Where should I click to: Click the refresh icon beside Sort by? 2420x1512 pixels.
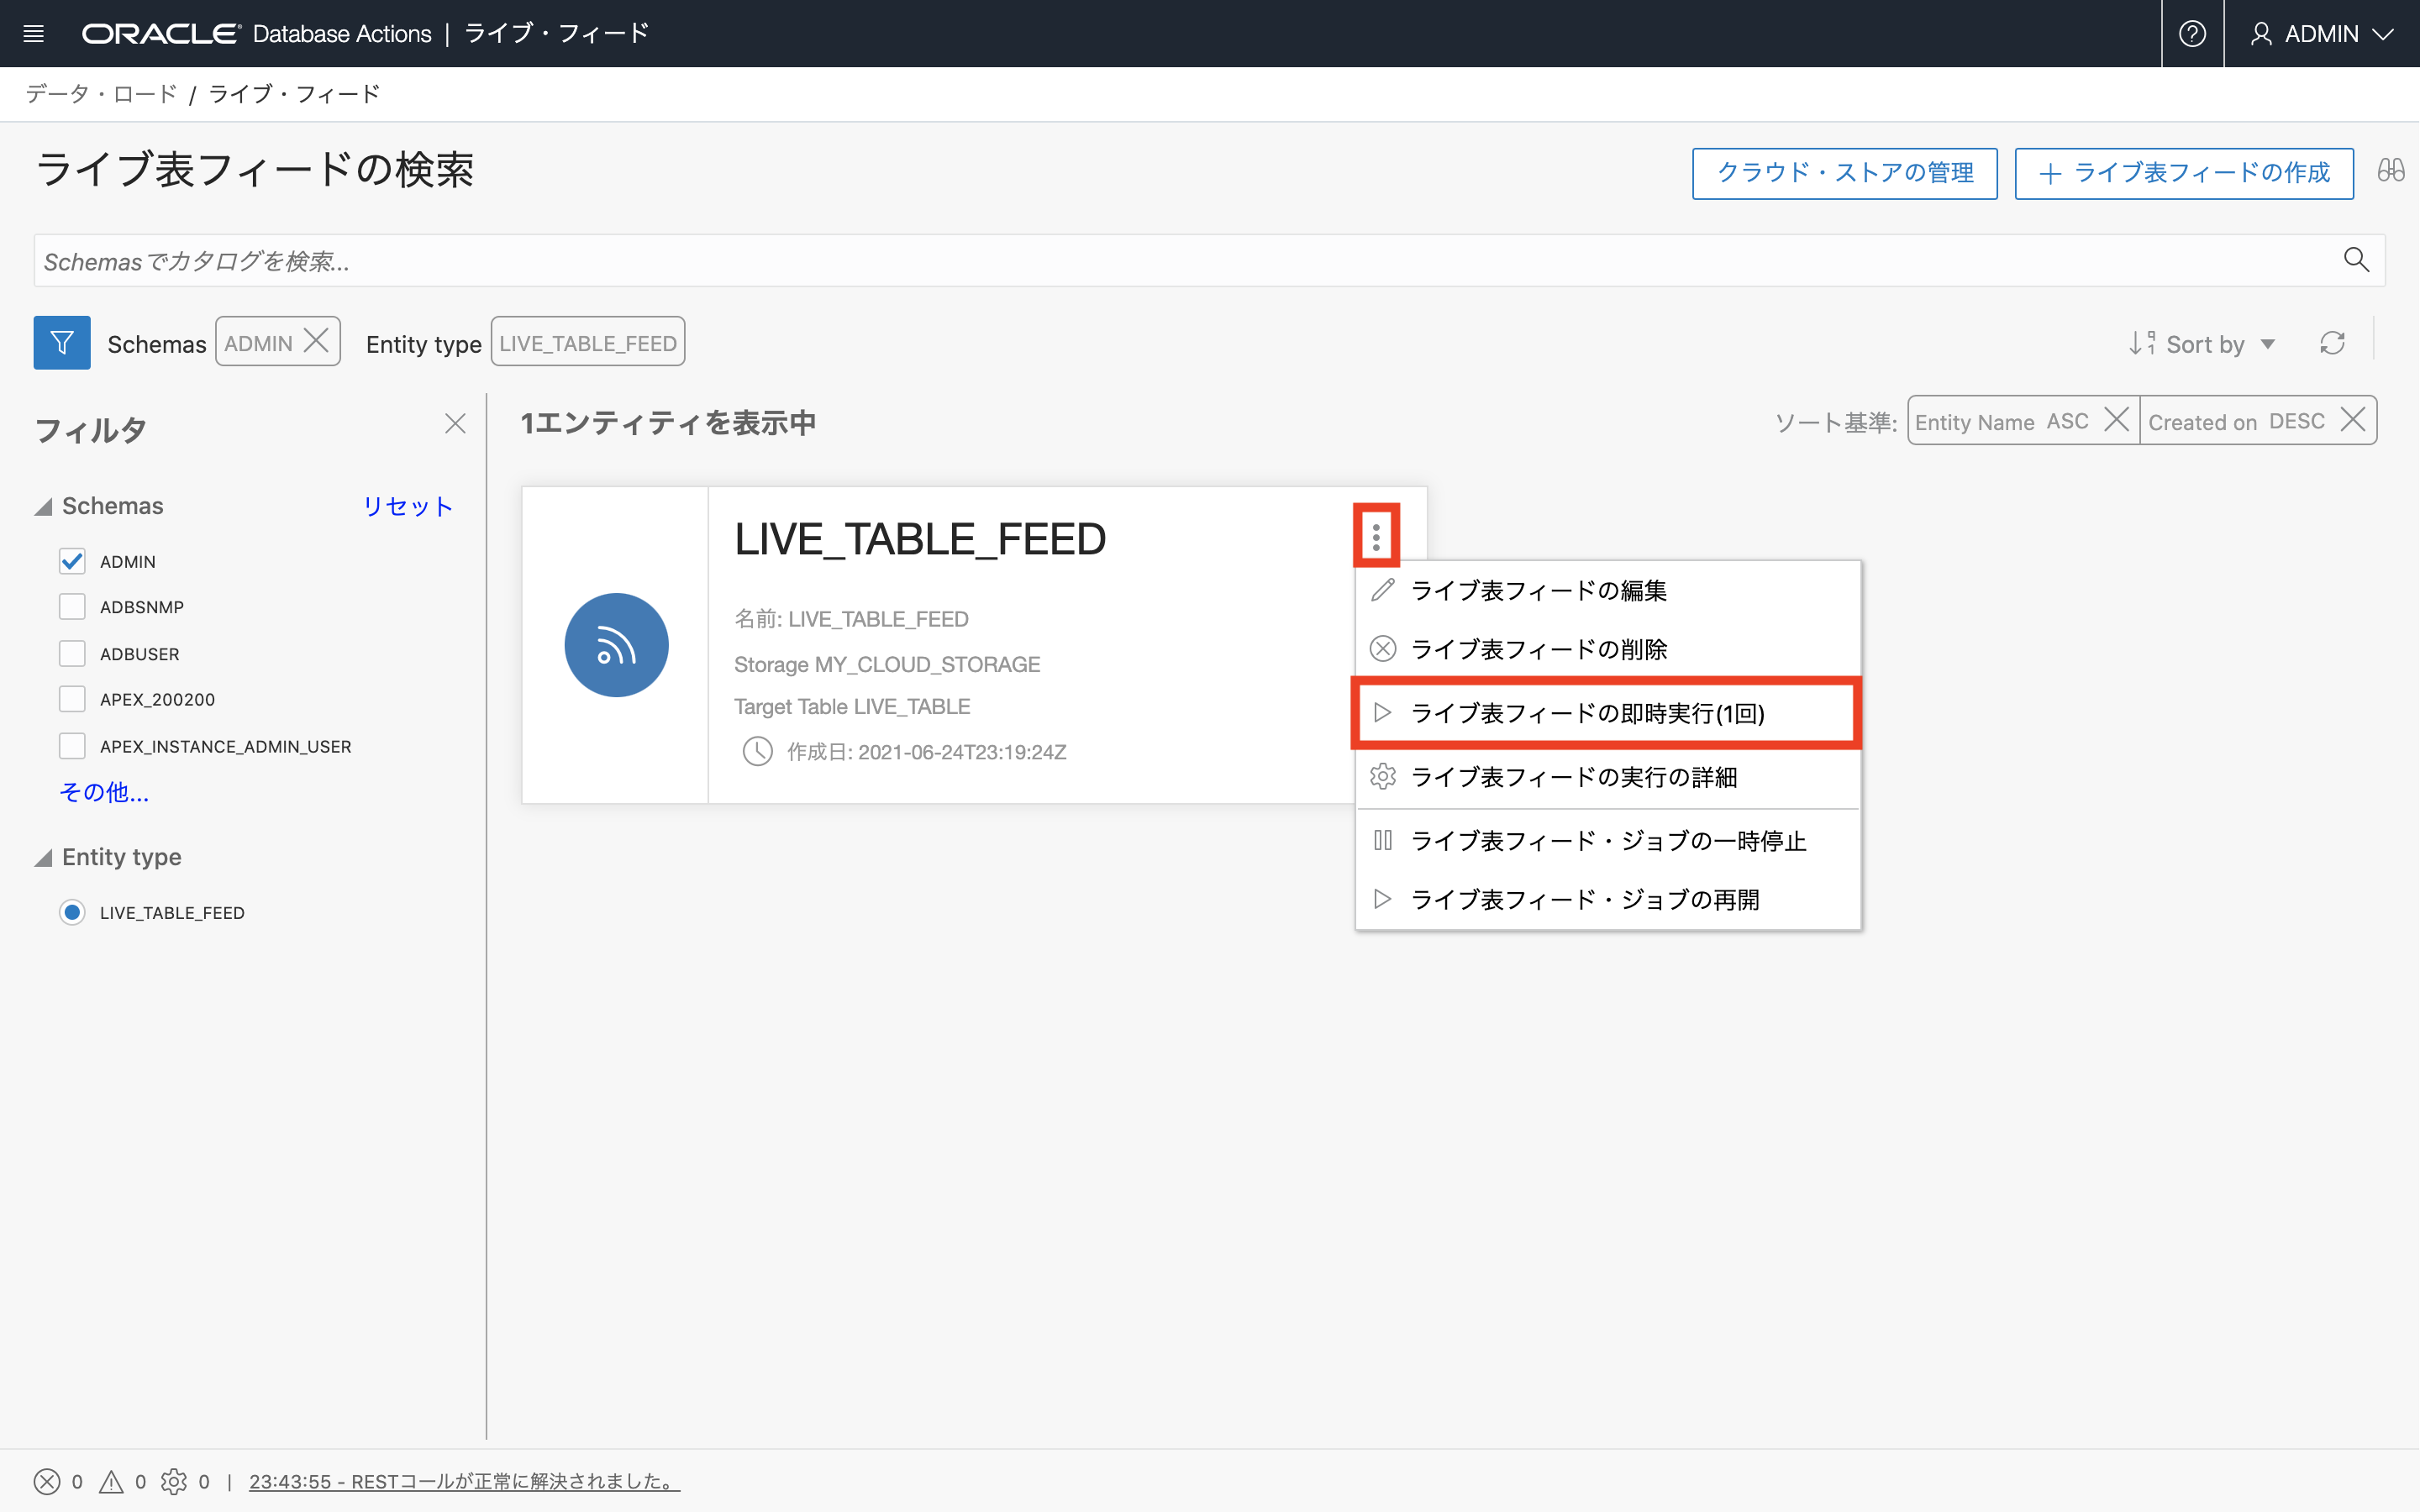2332,343
